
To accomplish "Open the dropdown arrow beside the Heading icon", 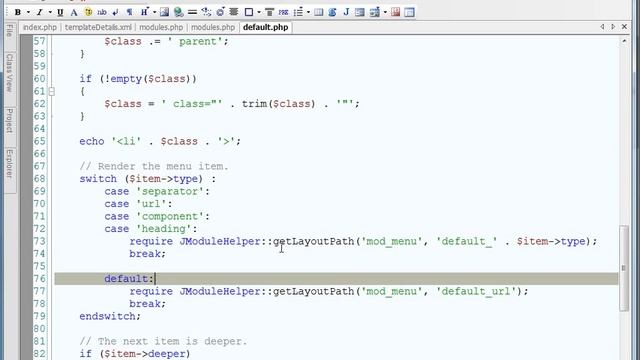I will [154, 12].
